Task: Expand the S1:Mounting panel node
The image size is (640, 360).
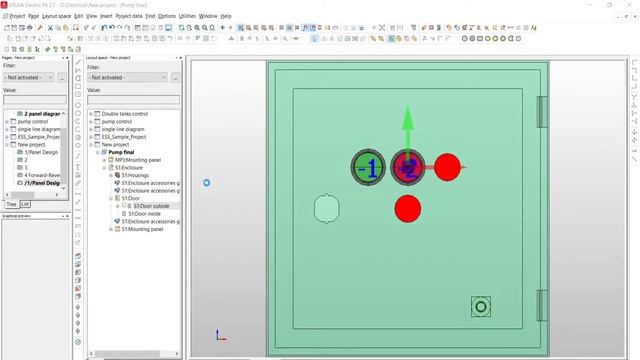Action: tap(111, 229)
